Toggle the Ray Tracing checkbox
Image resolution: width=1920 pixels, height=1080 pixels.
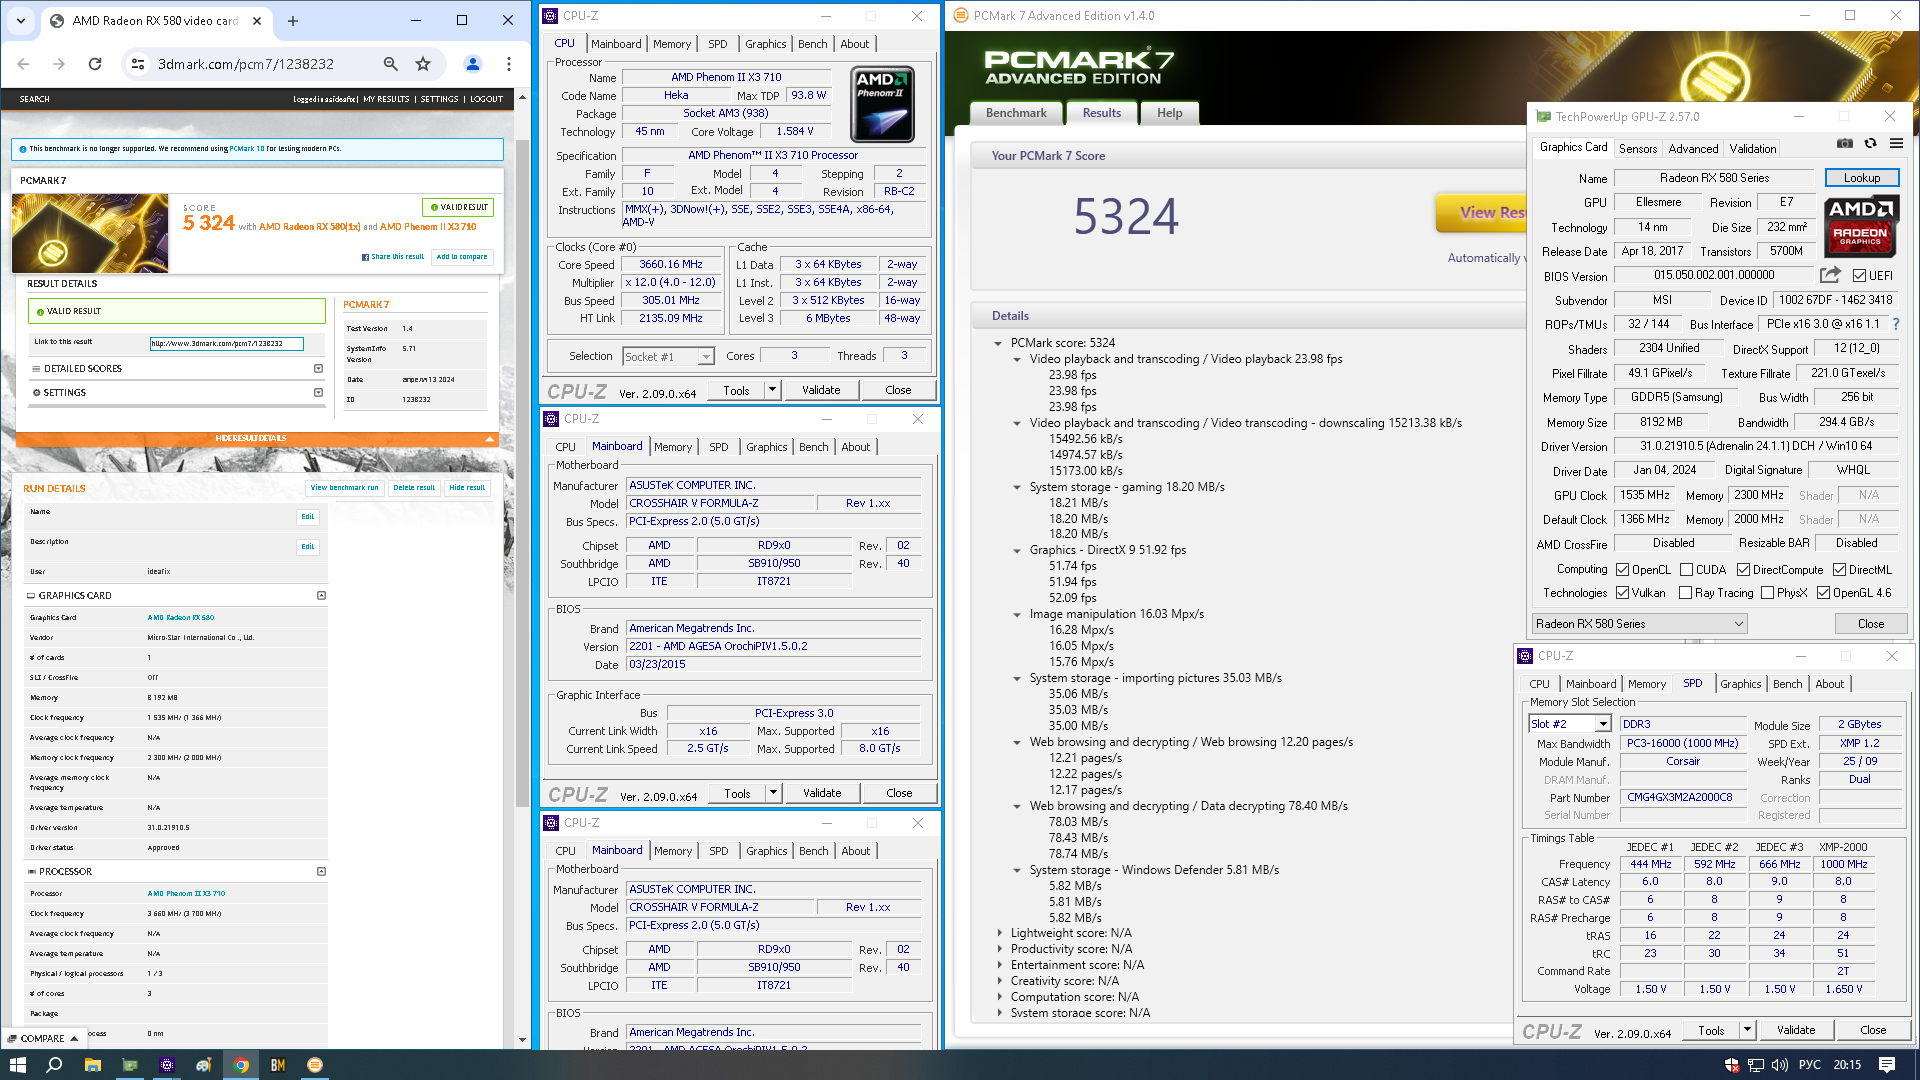(x=1685, y=593)
